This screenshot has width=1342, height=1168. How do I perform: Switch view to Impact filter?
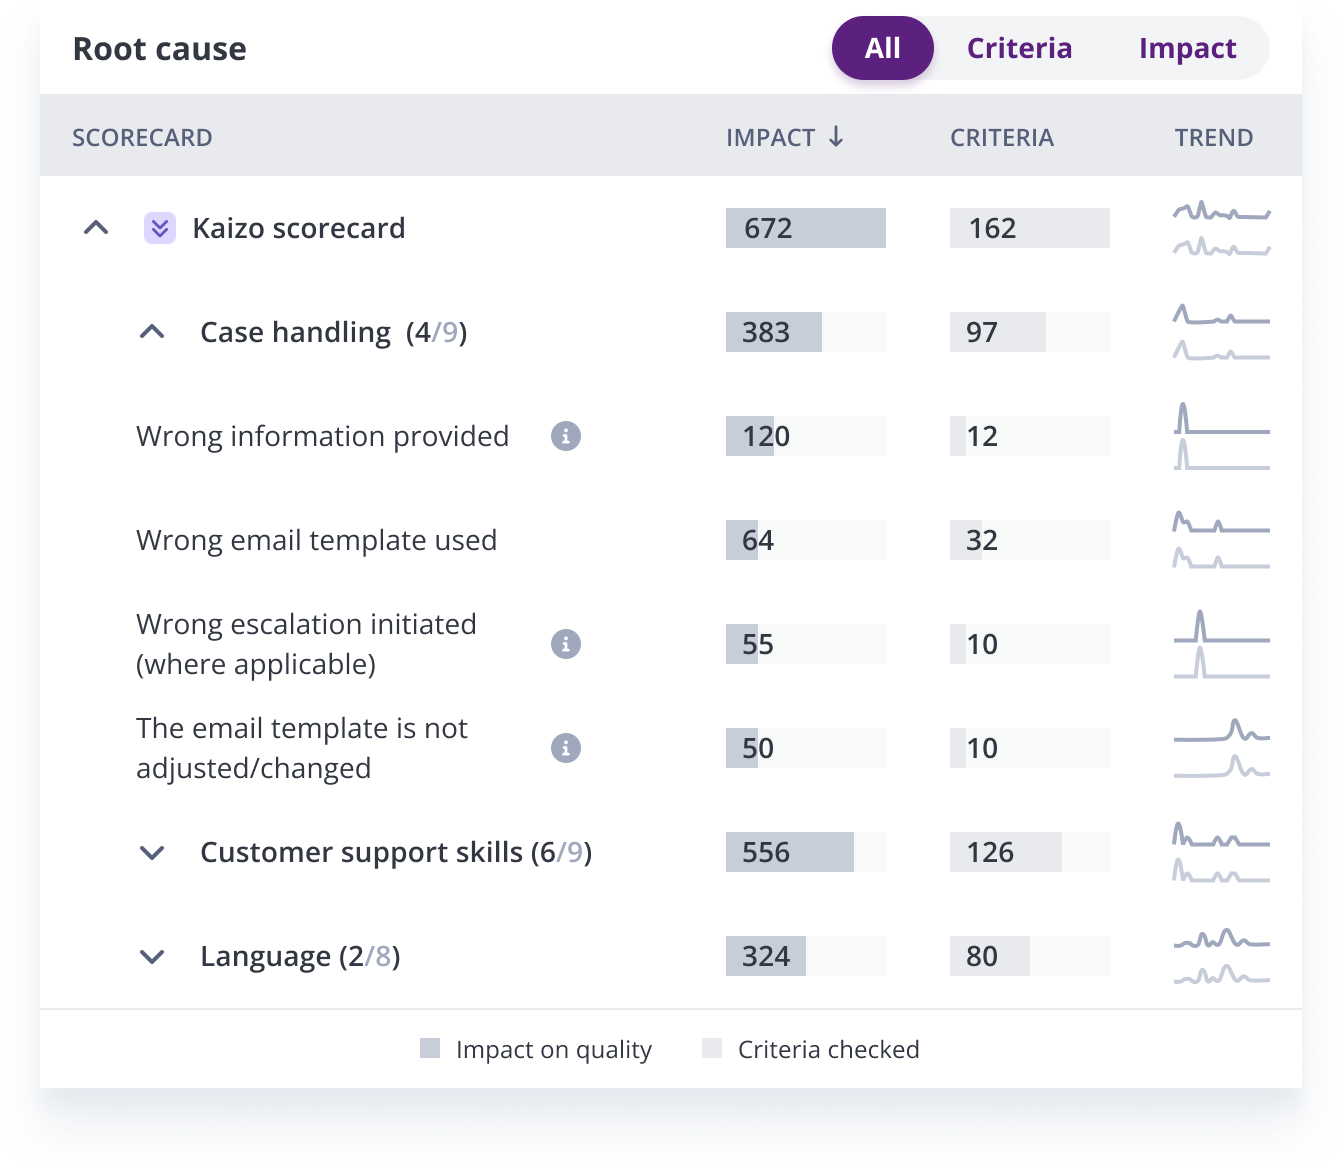tap(1187, 48)
